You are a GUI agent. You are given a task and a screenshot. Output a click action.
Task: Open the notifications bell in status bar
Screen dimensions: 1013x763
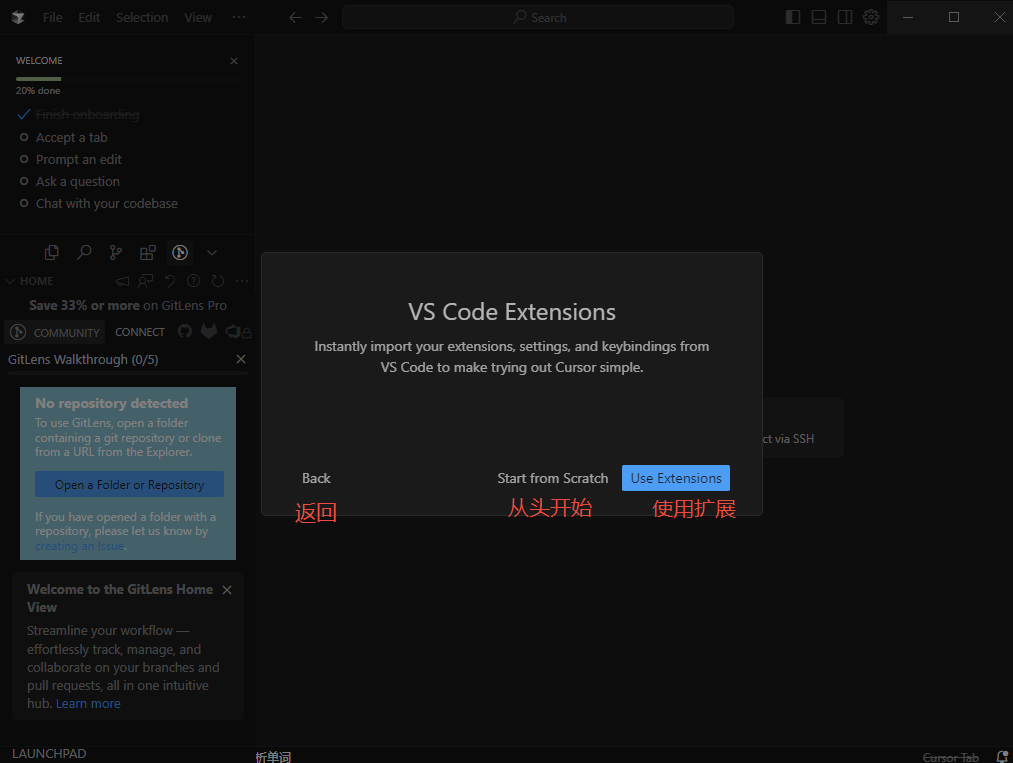(1002, 756)
